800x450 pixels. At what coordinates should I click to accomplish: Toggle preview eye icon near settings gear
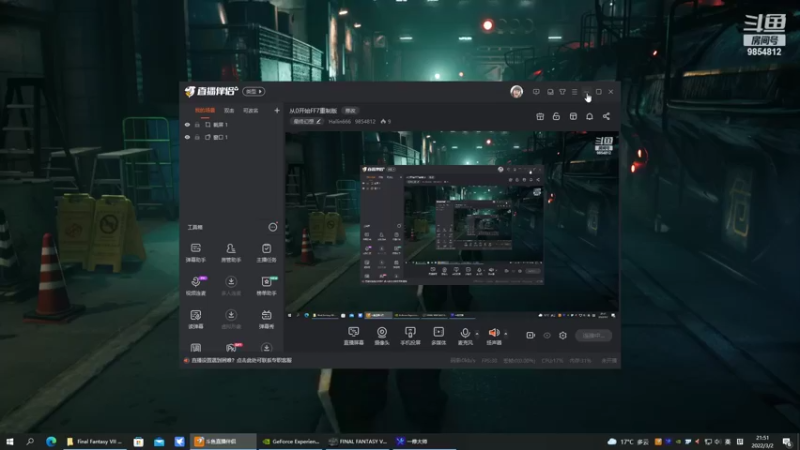[547, 335]
